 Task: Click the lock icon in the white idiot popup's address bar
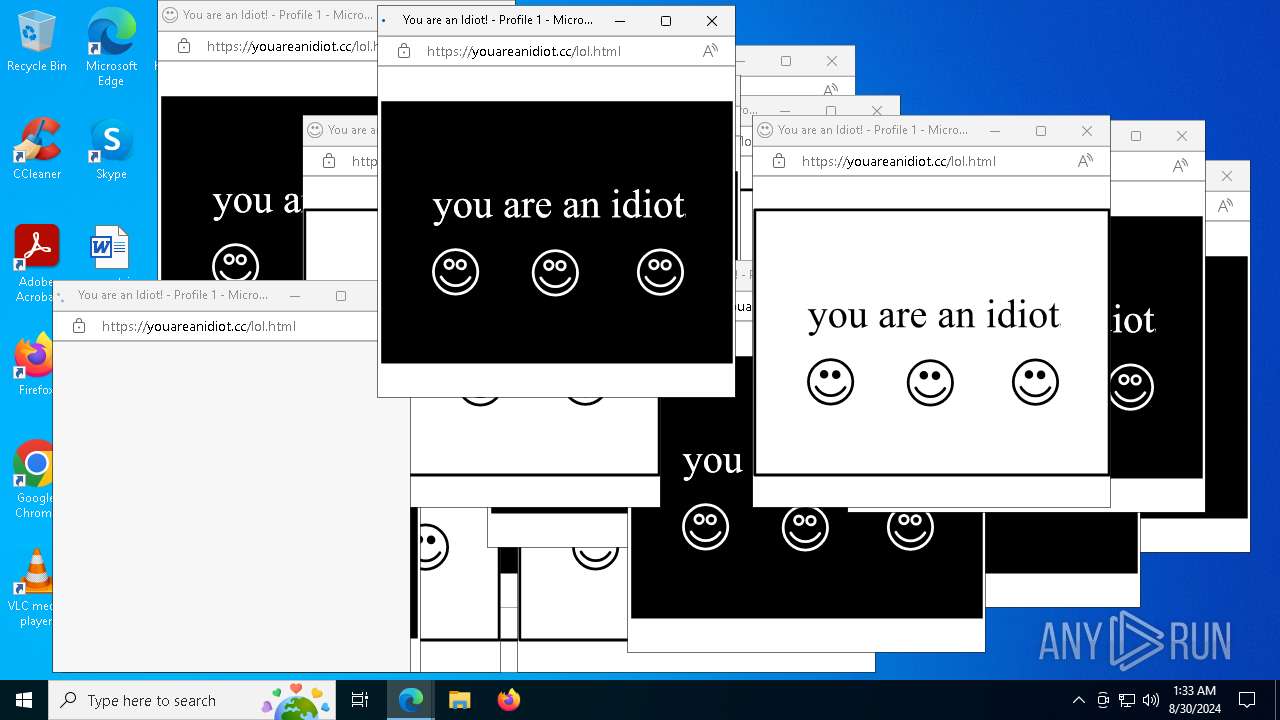click(x=779, y=161)
